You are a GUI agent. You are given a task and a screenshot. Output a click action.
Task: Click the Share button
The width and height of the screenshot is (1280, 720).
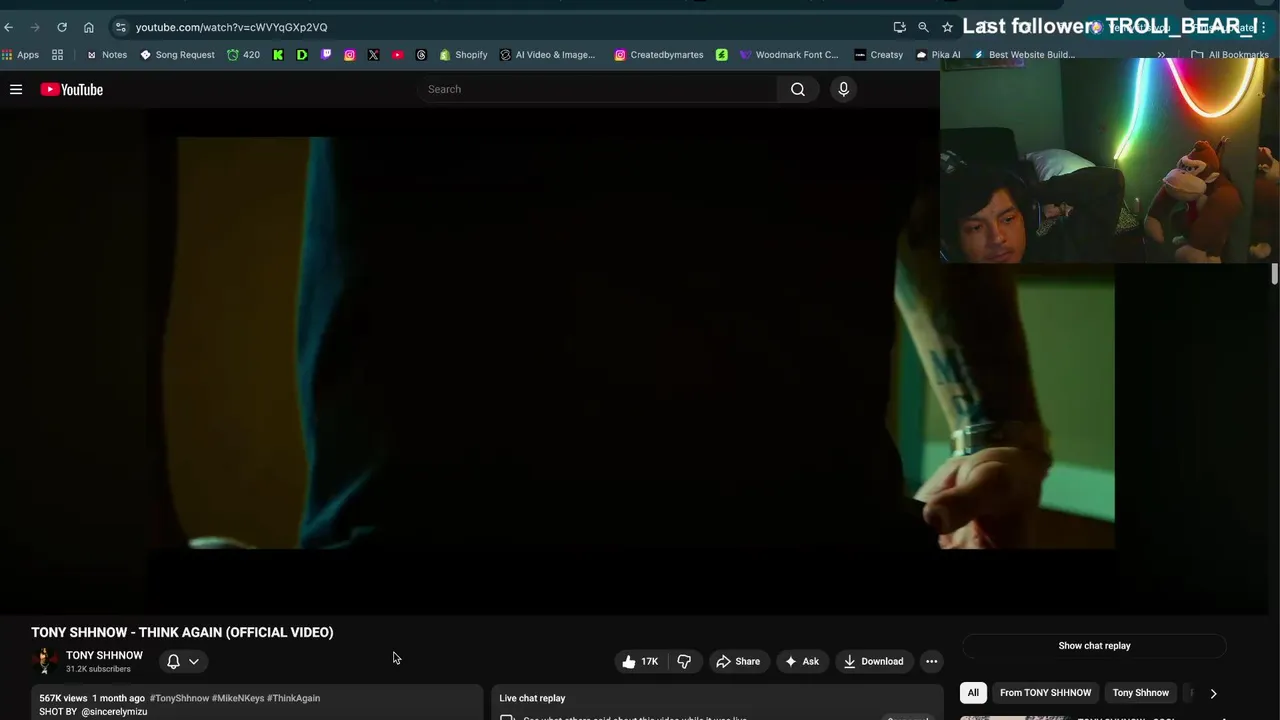738,661
